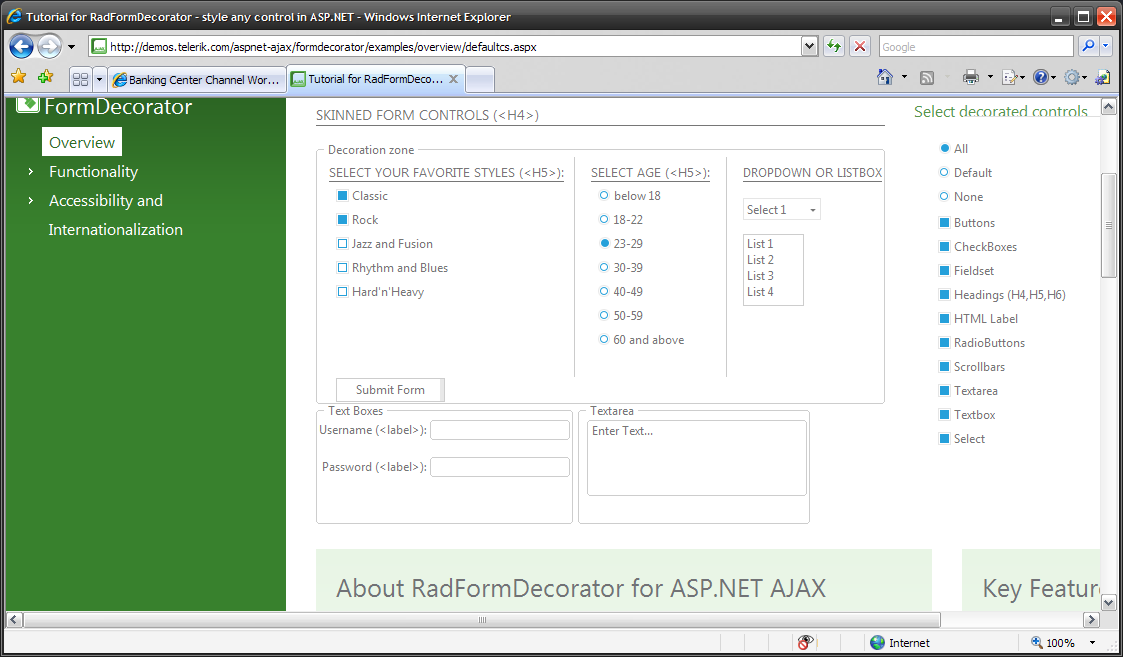The width and height of the screenshot is (1123, 657).
Task: Open the Overview menu item
Action: point(82,142)
